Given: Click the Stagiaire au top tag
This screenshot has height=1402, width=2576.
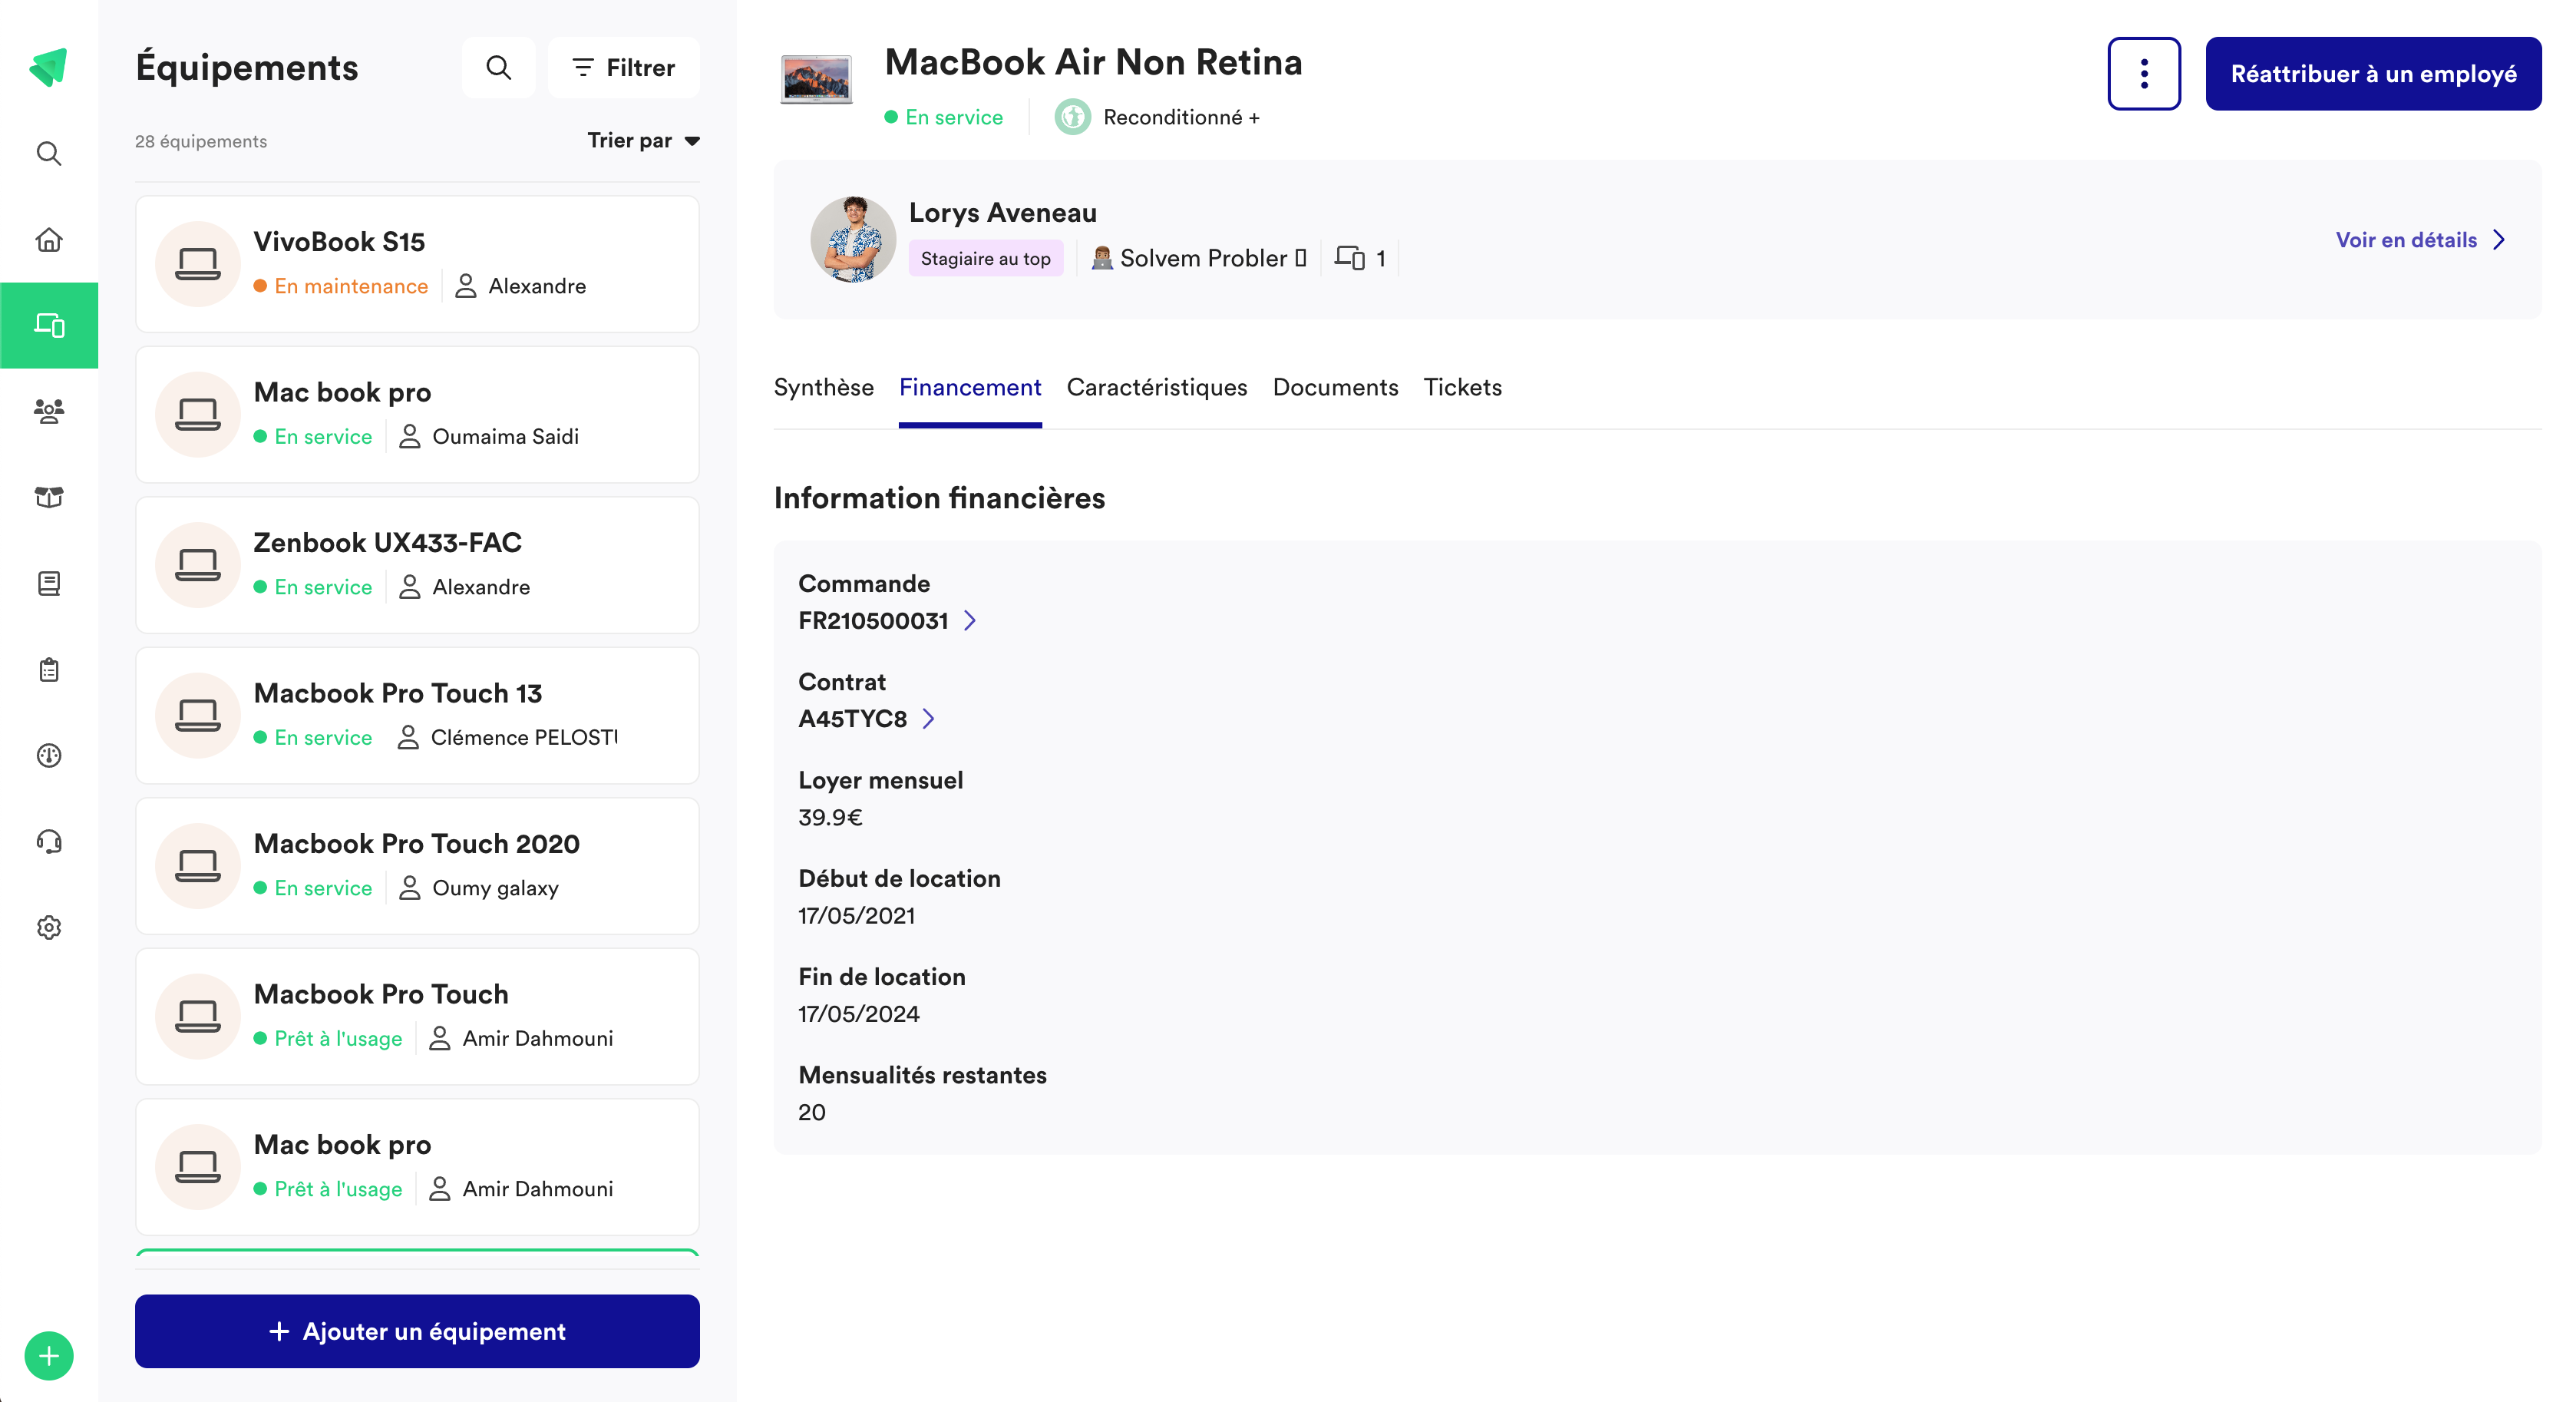Looking at the screenshot, I should 985,258.
